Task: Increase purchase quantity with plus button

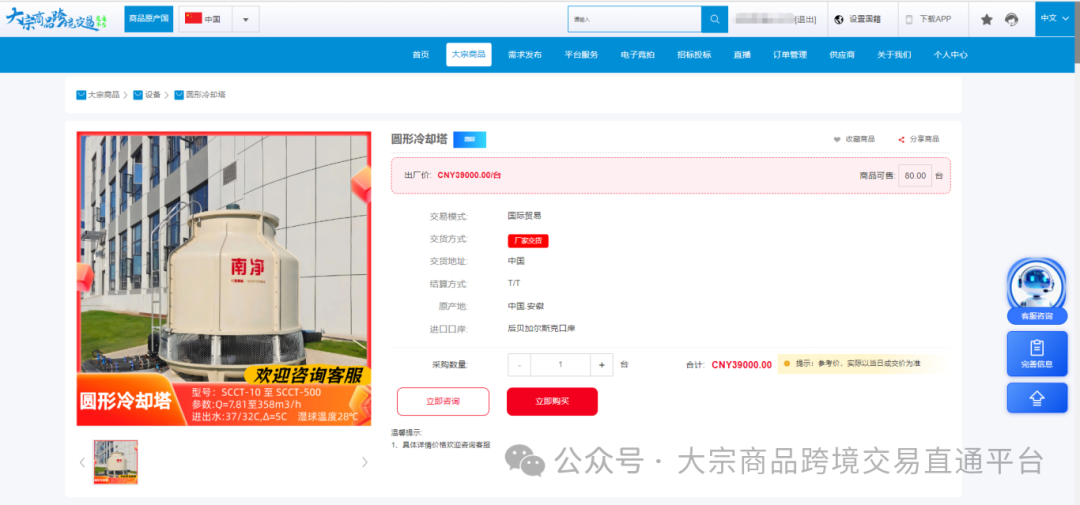Action: point(600,365)
